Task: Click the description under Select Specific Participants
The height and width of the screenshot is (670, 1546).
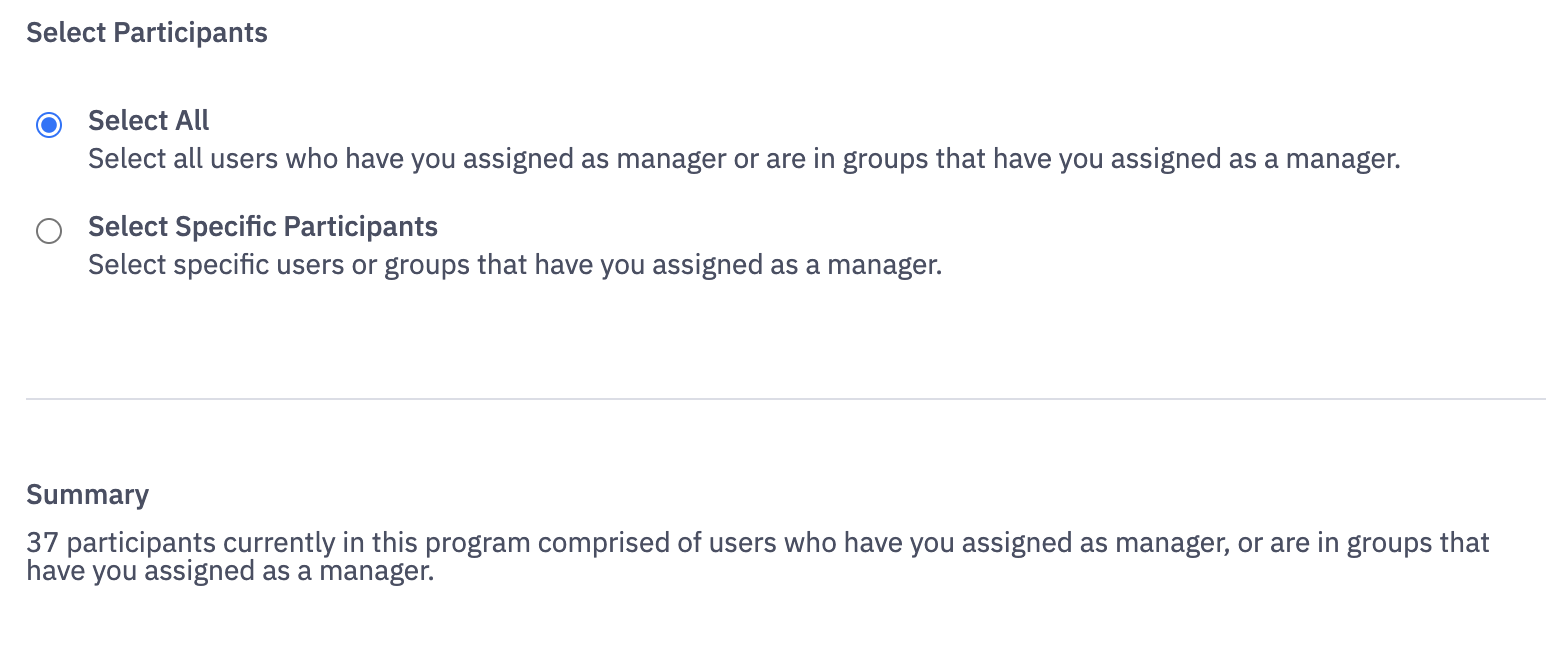Action: click(515, 266)
